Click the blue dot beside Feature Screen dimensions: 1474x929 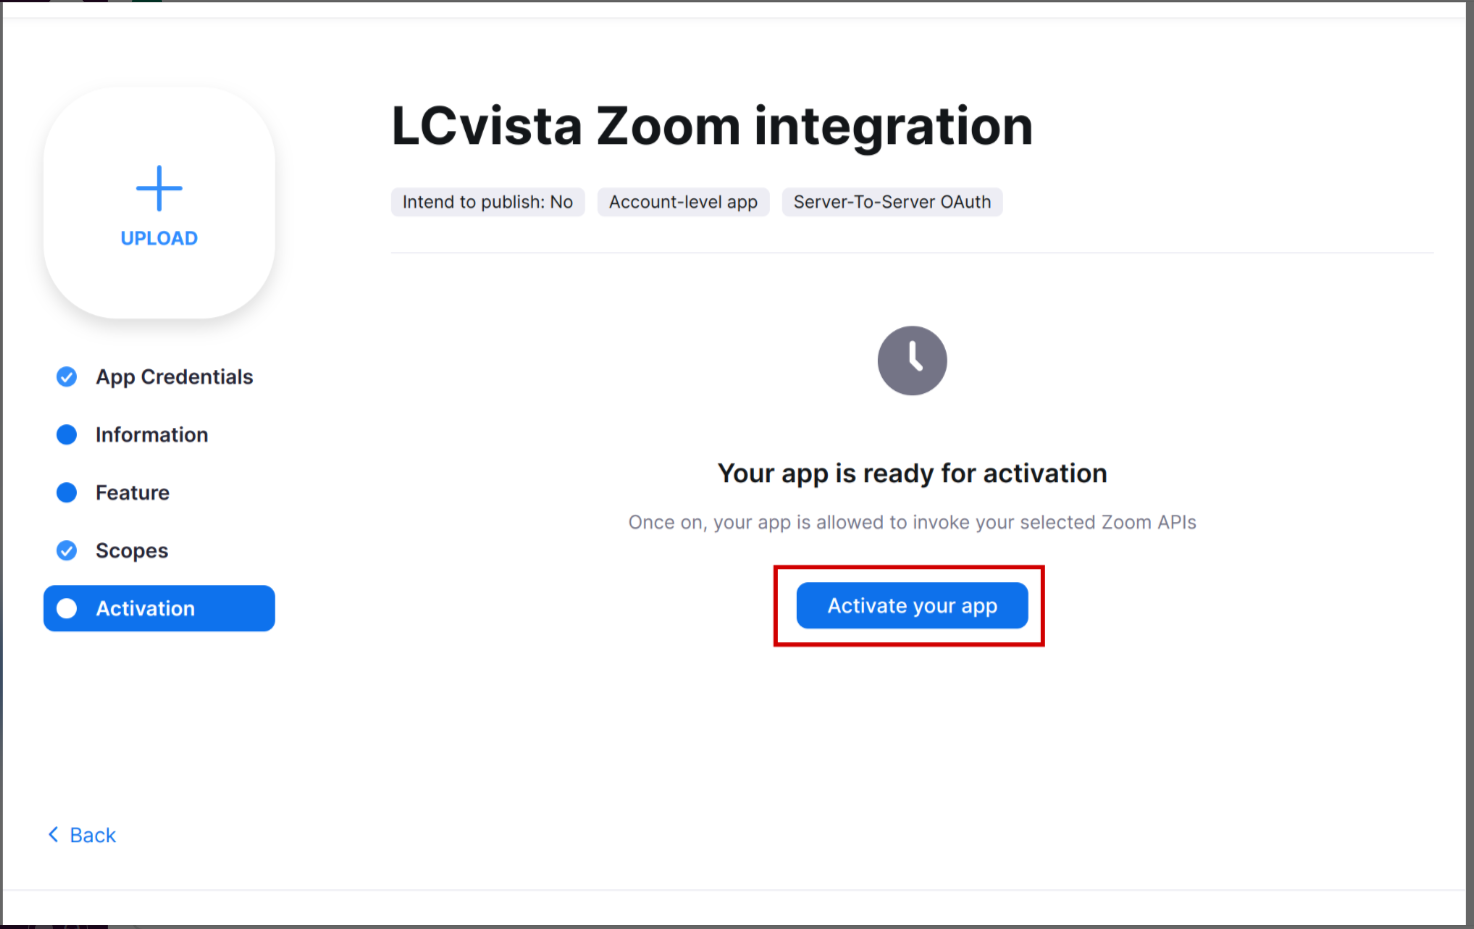pyautogui.click(x=67, y=493)
